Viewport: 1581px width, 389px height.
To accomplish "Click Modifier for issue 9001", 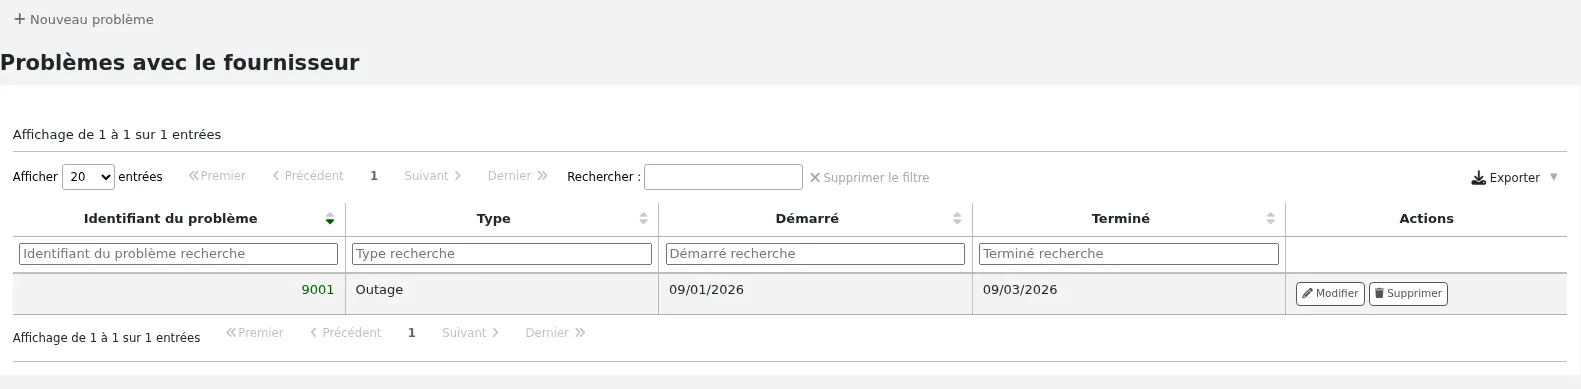I will point(1330,294).
